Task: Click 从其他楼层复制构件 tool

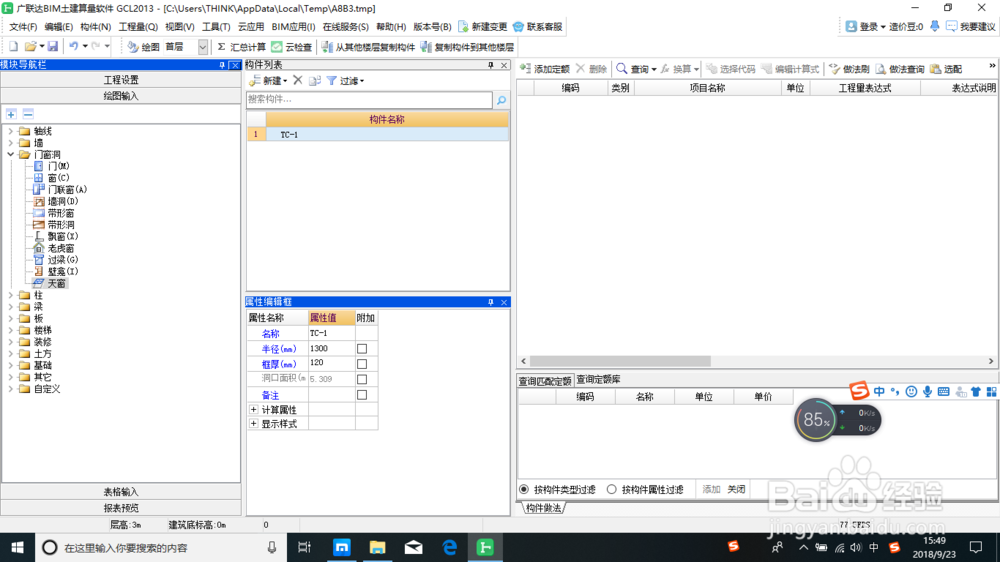Action: click(x=368, y=47)
